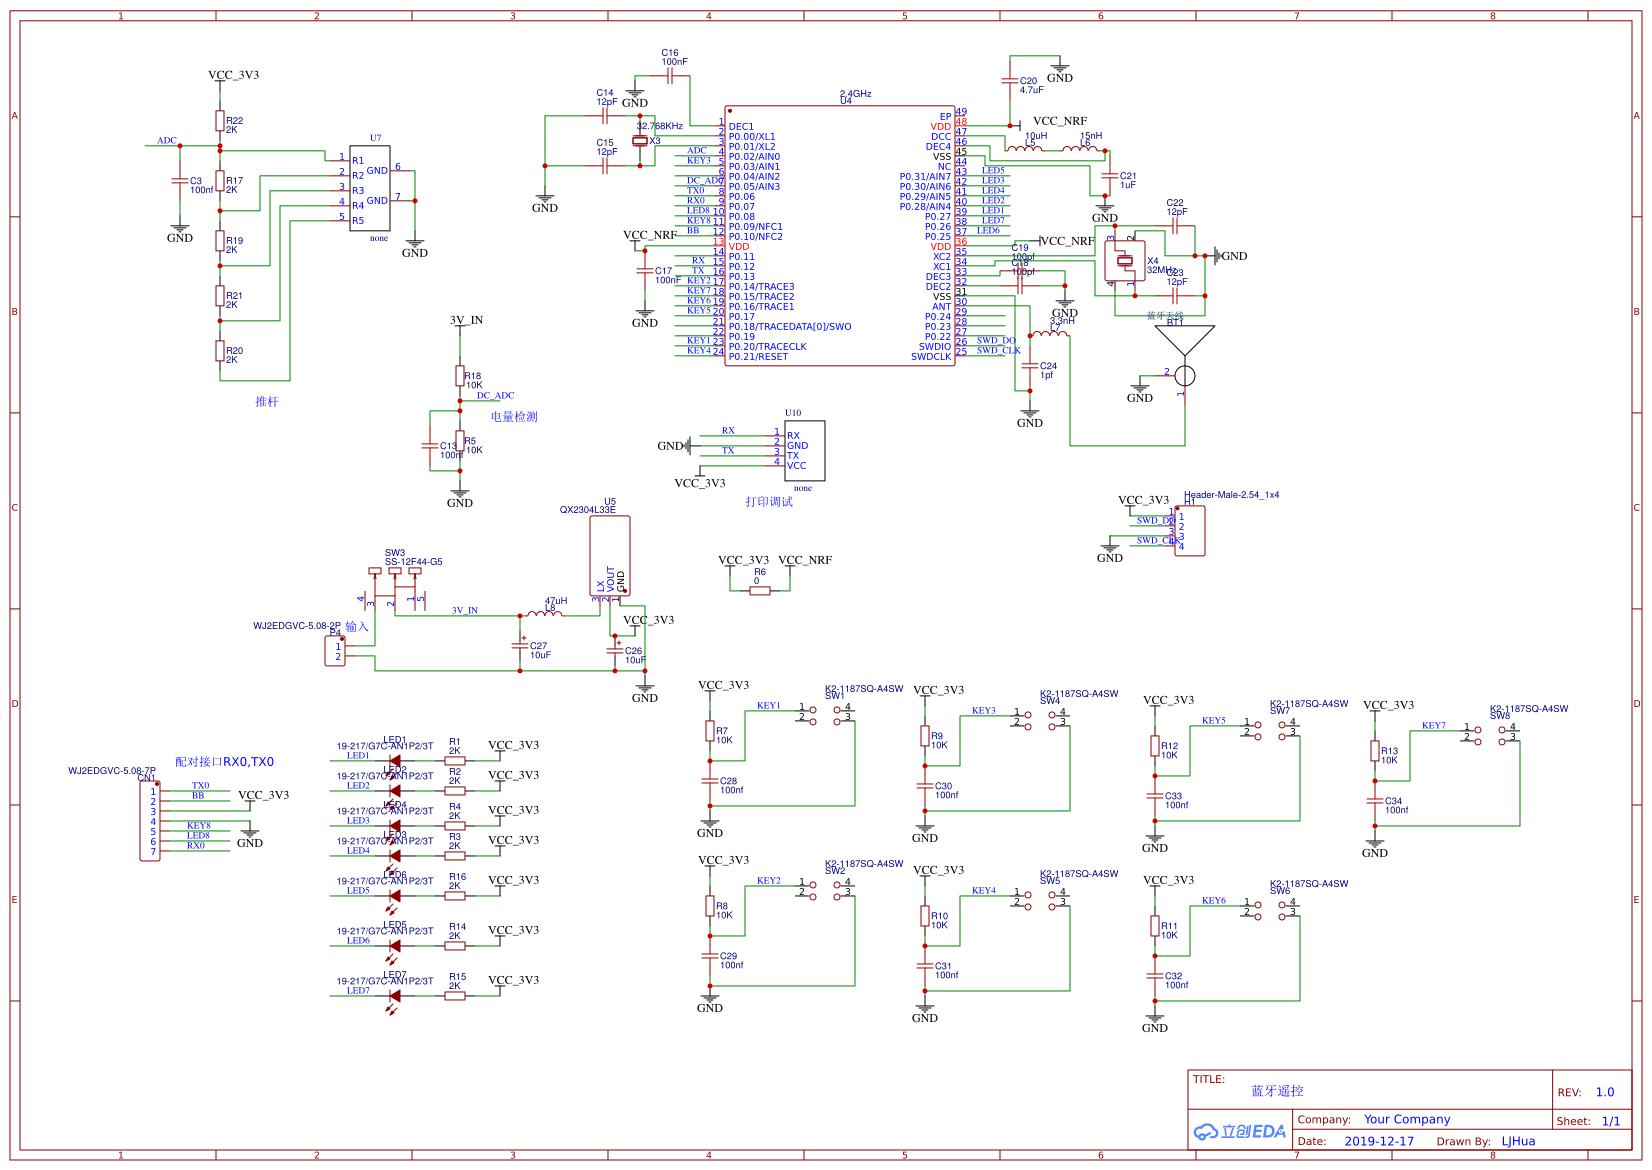Select capacitor C32 100nf symbol

[1155, 976]
